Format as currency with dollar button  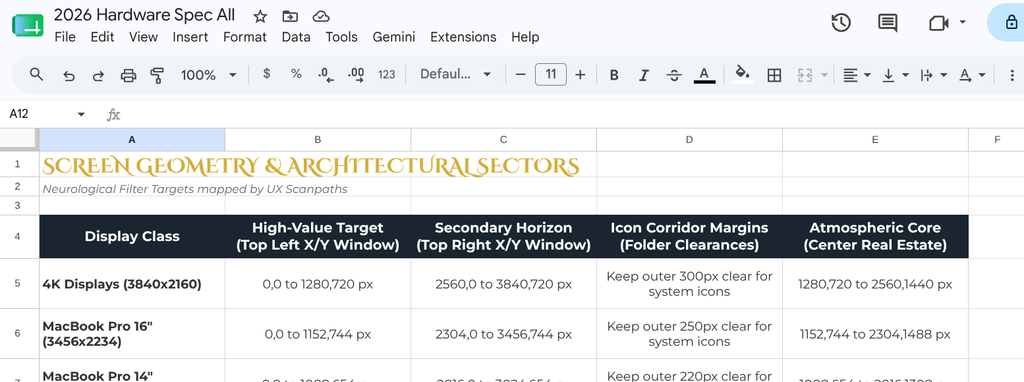click(266, 74)
